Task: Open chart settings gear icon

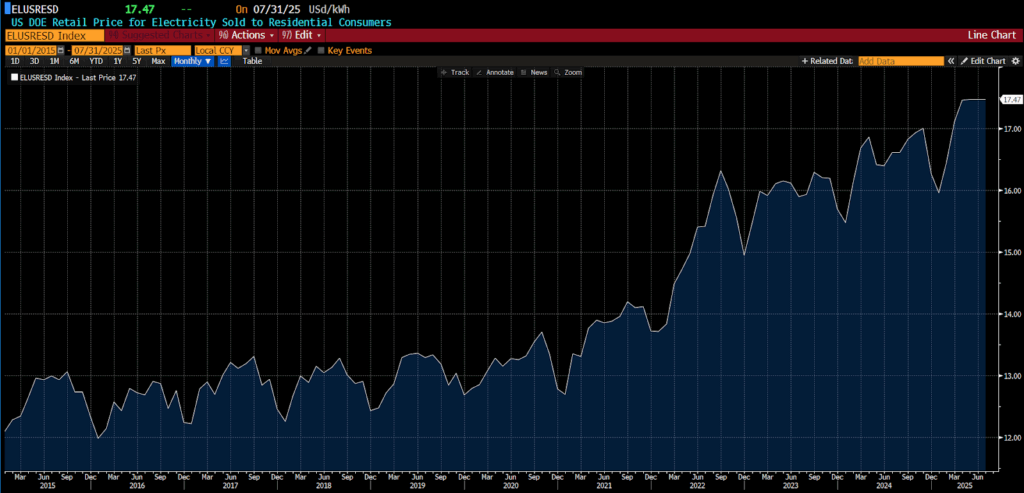Action: 1014,61
